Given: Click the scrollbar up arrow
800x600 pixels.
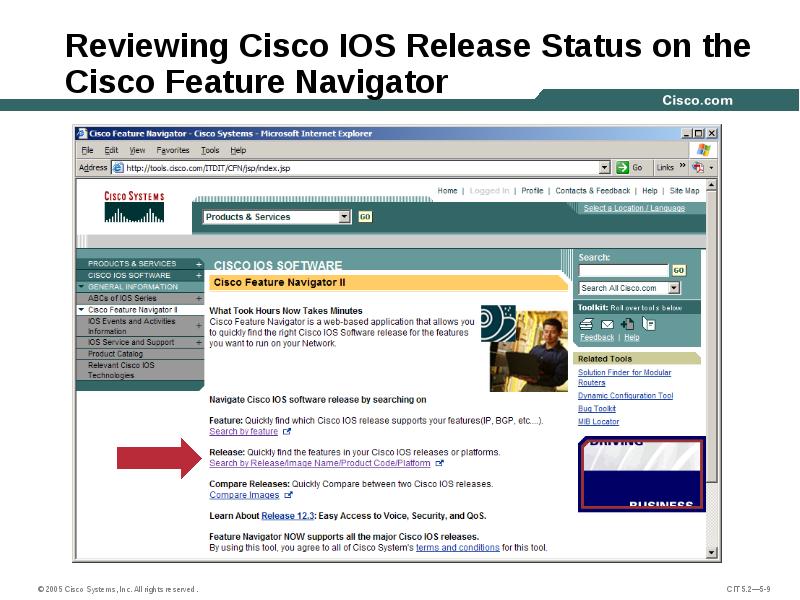Looking at the screenshot, I should point(712,185).
